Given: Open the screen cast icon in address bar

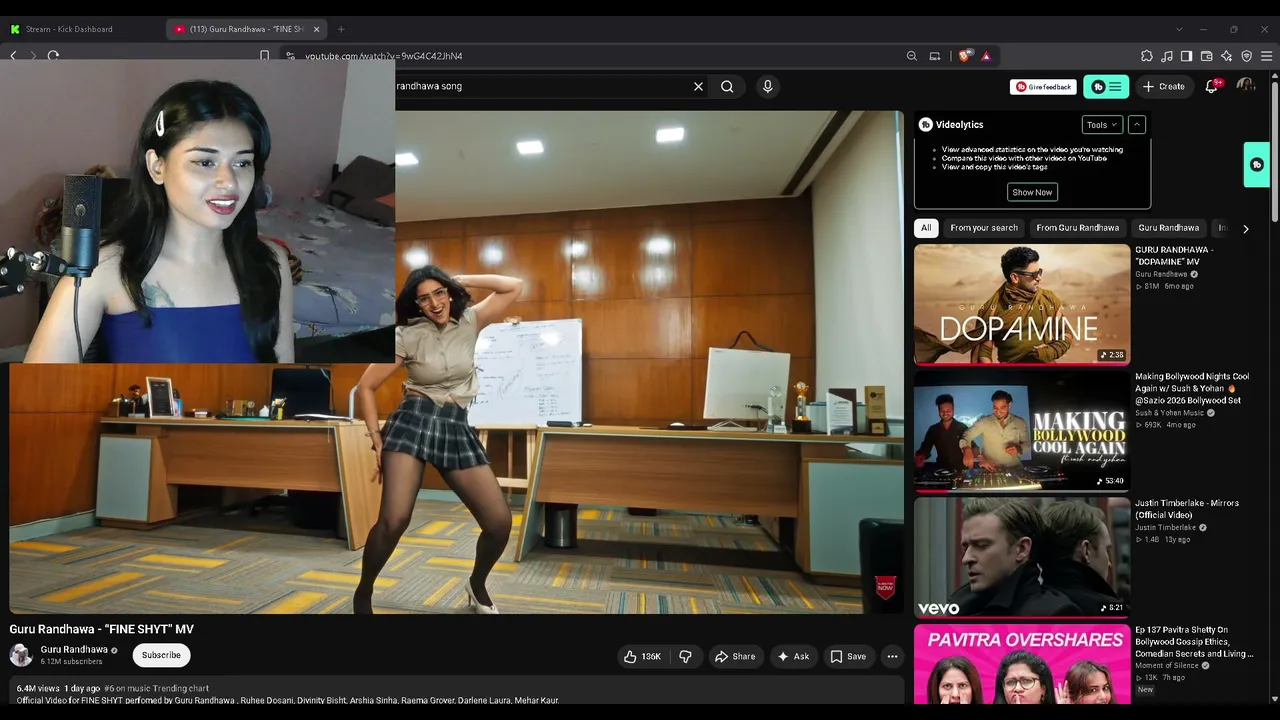Looking at the screenshot, I should pyautogui.click(x=935, y=56).
